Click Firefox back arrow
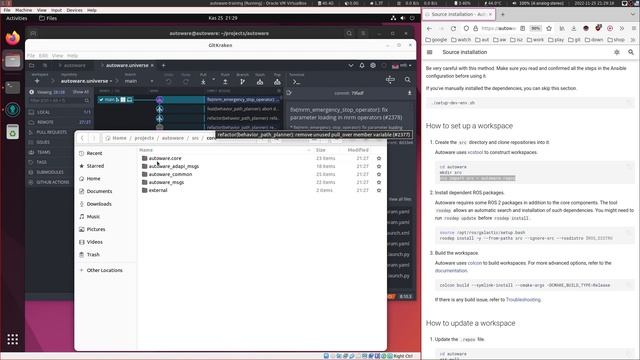The image size is (640, 360). 429,29
